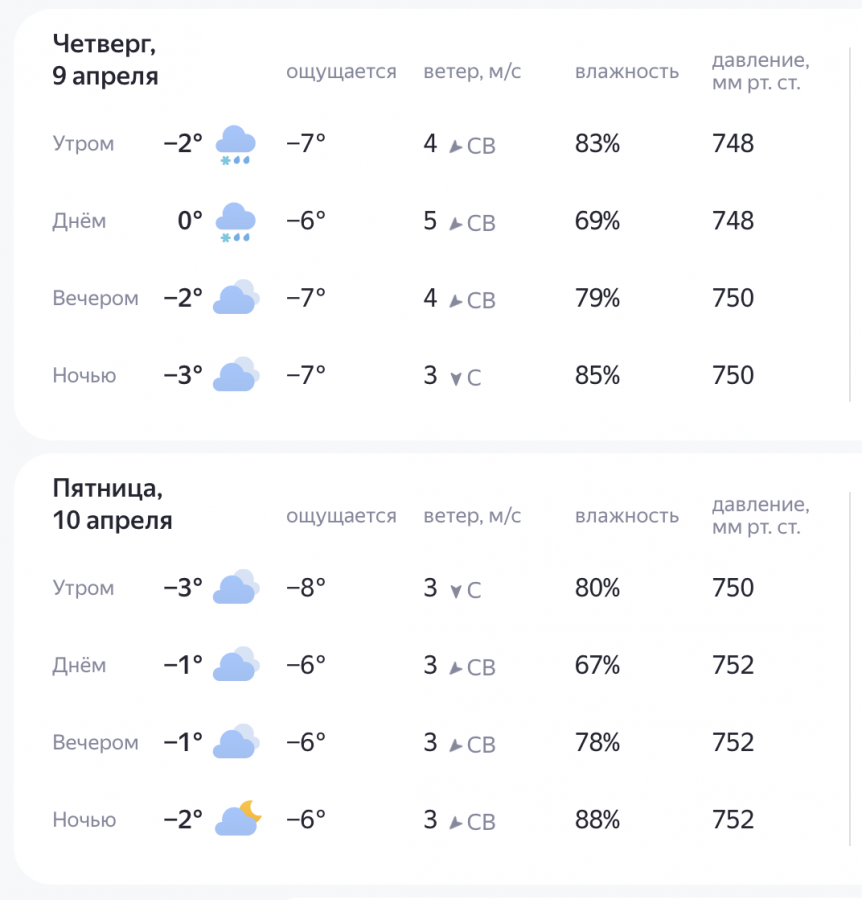Open the ветер, м/с column header
The height and width of the screenshot is (900, 862).
click(x=472, y=71)
